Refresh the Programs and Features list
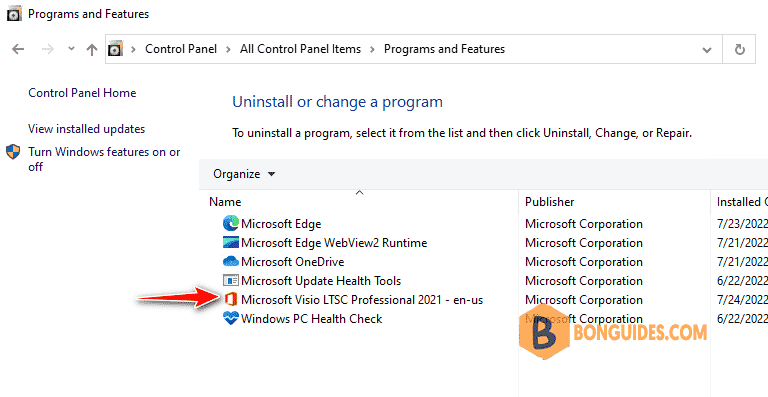The width and height of the screenshot is (768, 397). click(740, 49)
